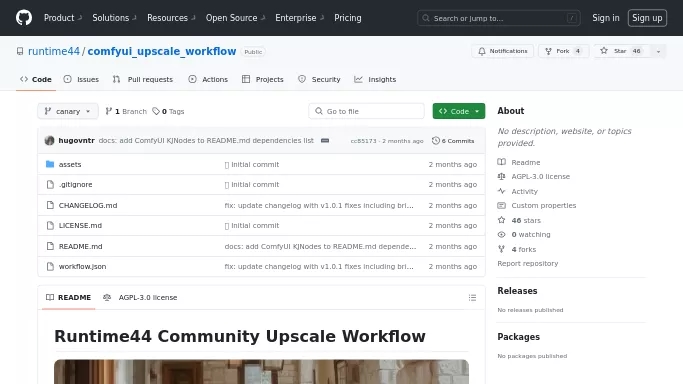Click the Packages heading link

pyautogui.click(x=518, y=337)
